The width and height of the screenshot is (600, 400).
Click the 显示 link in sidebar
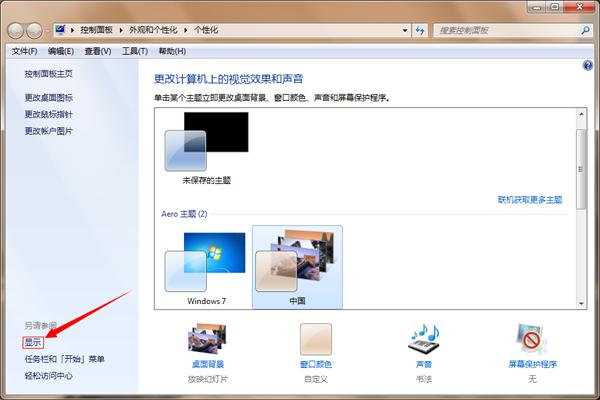pos(33,342)
